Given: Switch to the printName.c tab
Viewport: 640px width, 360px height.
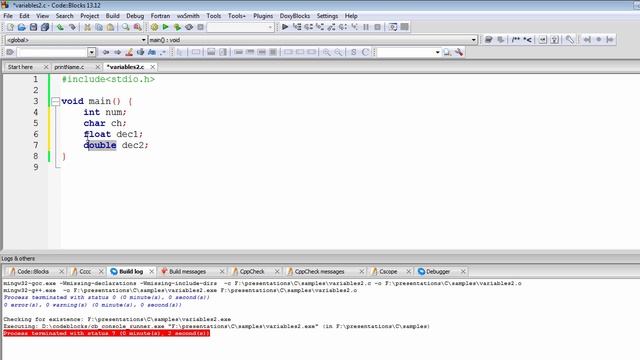Looking at the screenshot, I should pyautogui.click(x=69, y=67).
